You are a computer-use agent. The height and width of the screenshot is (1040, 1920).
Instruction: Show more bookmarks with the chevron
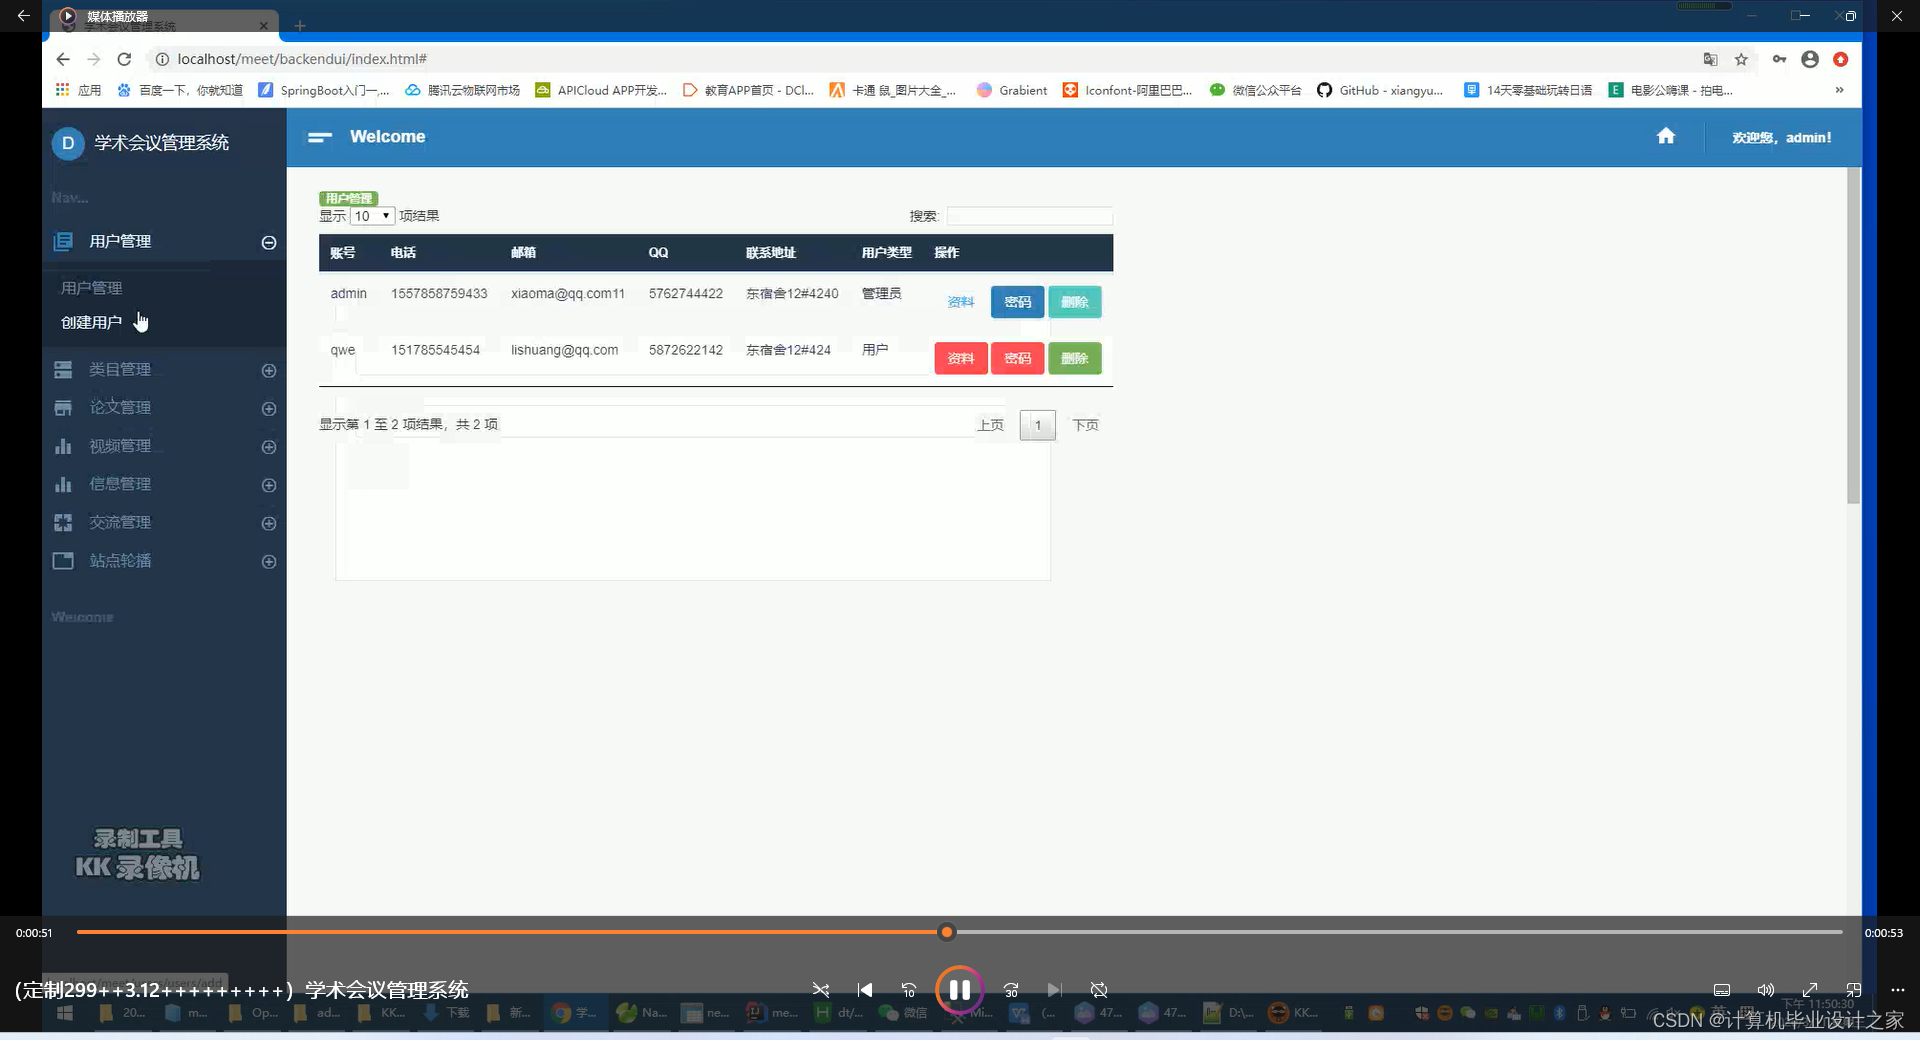[1839, 90]
